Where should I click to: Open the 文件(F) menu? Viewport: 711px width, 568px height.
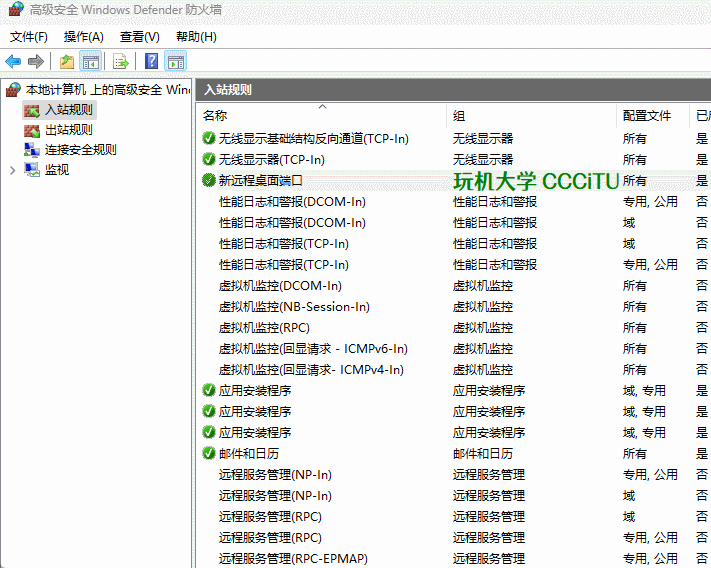coord(29,37)
